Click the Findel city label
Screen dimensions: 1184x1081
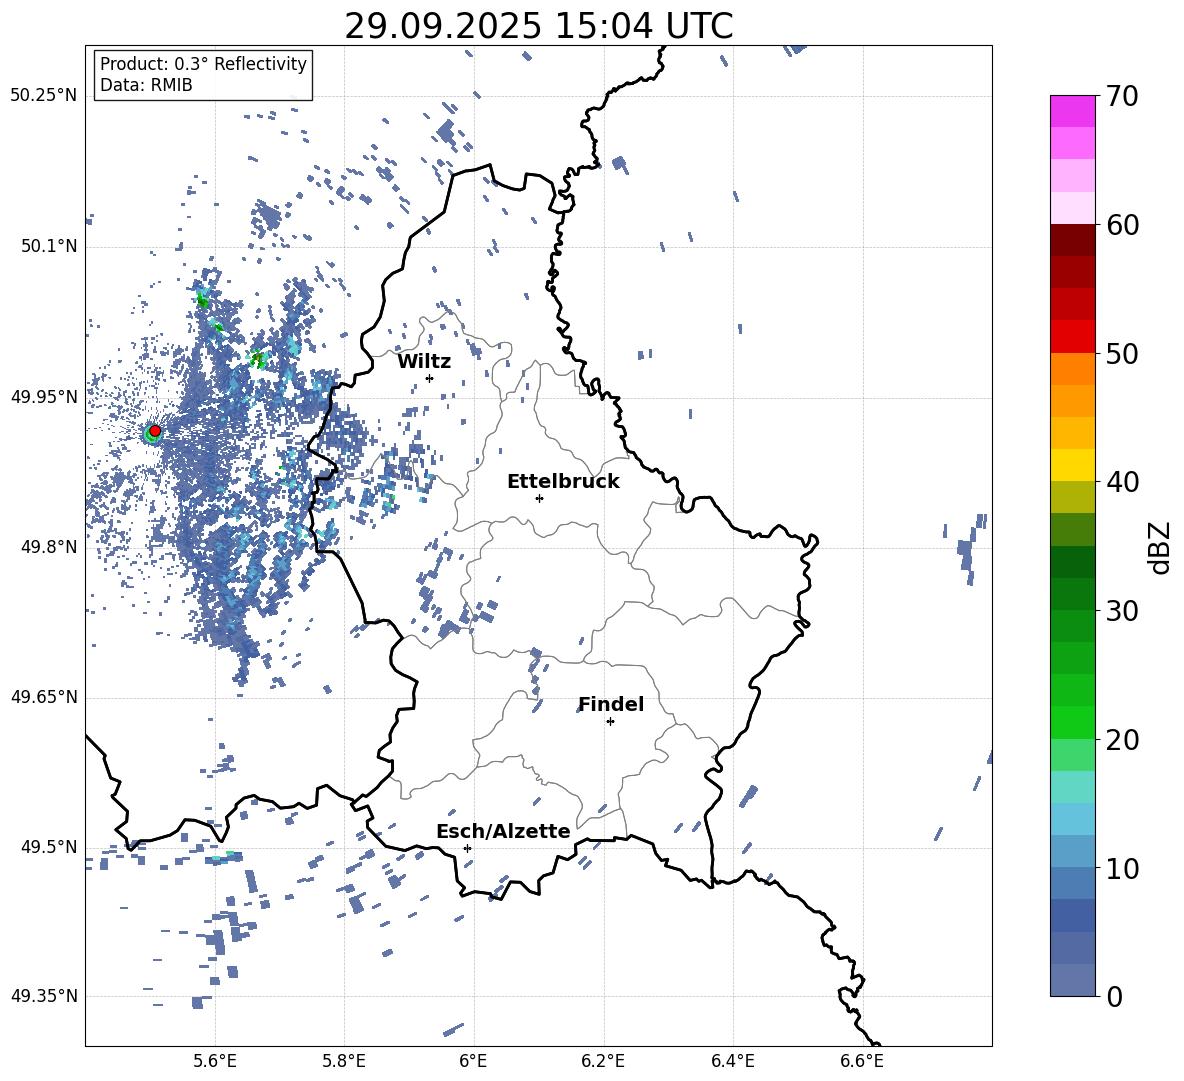611,704
